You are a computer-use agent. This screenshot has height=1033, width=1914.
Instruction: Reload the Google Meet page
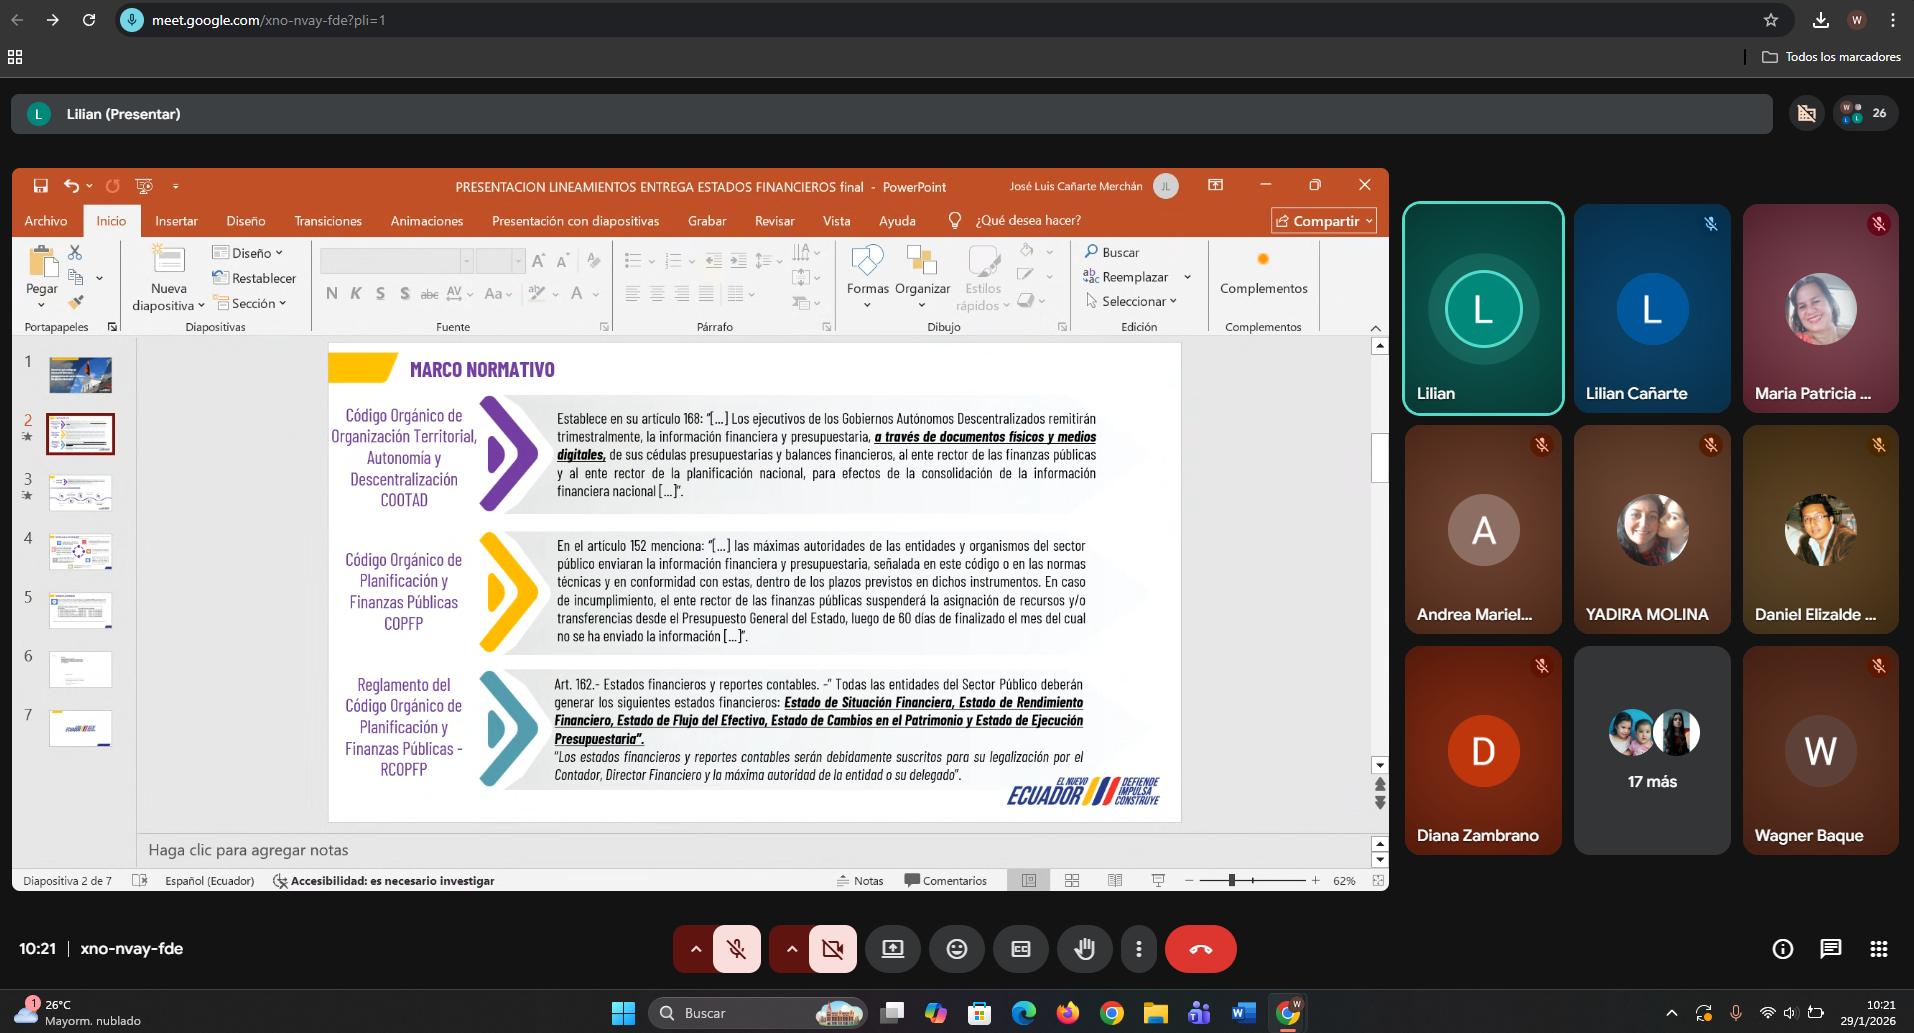click(89, 20)
